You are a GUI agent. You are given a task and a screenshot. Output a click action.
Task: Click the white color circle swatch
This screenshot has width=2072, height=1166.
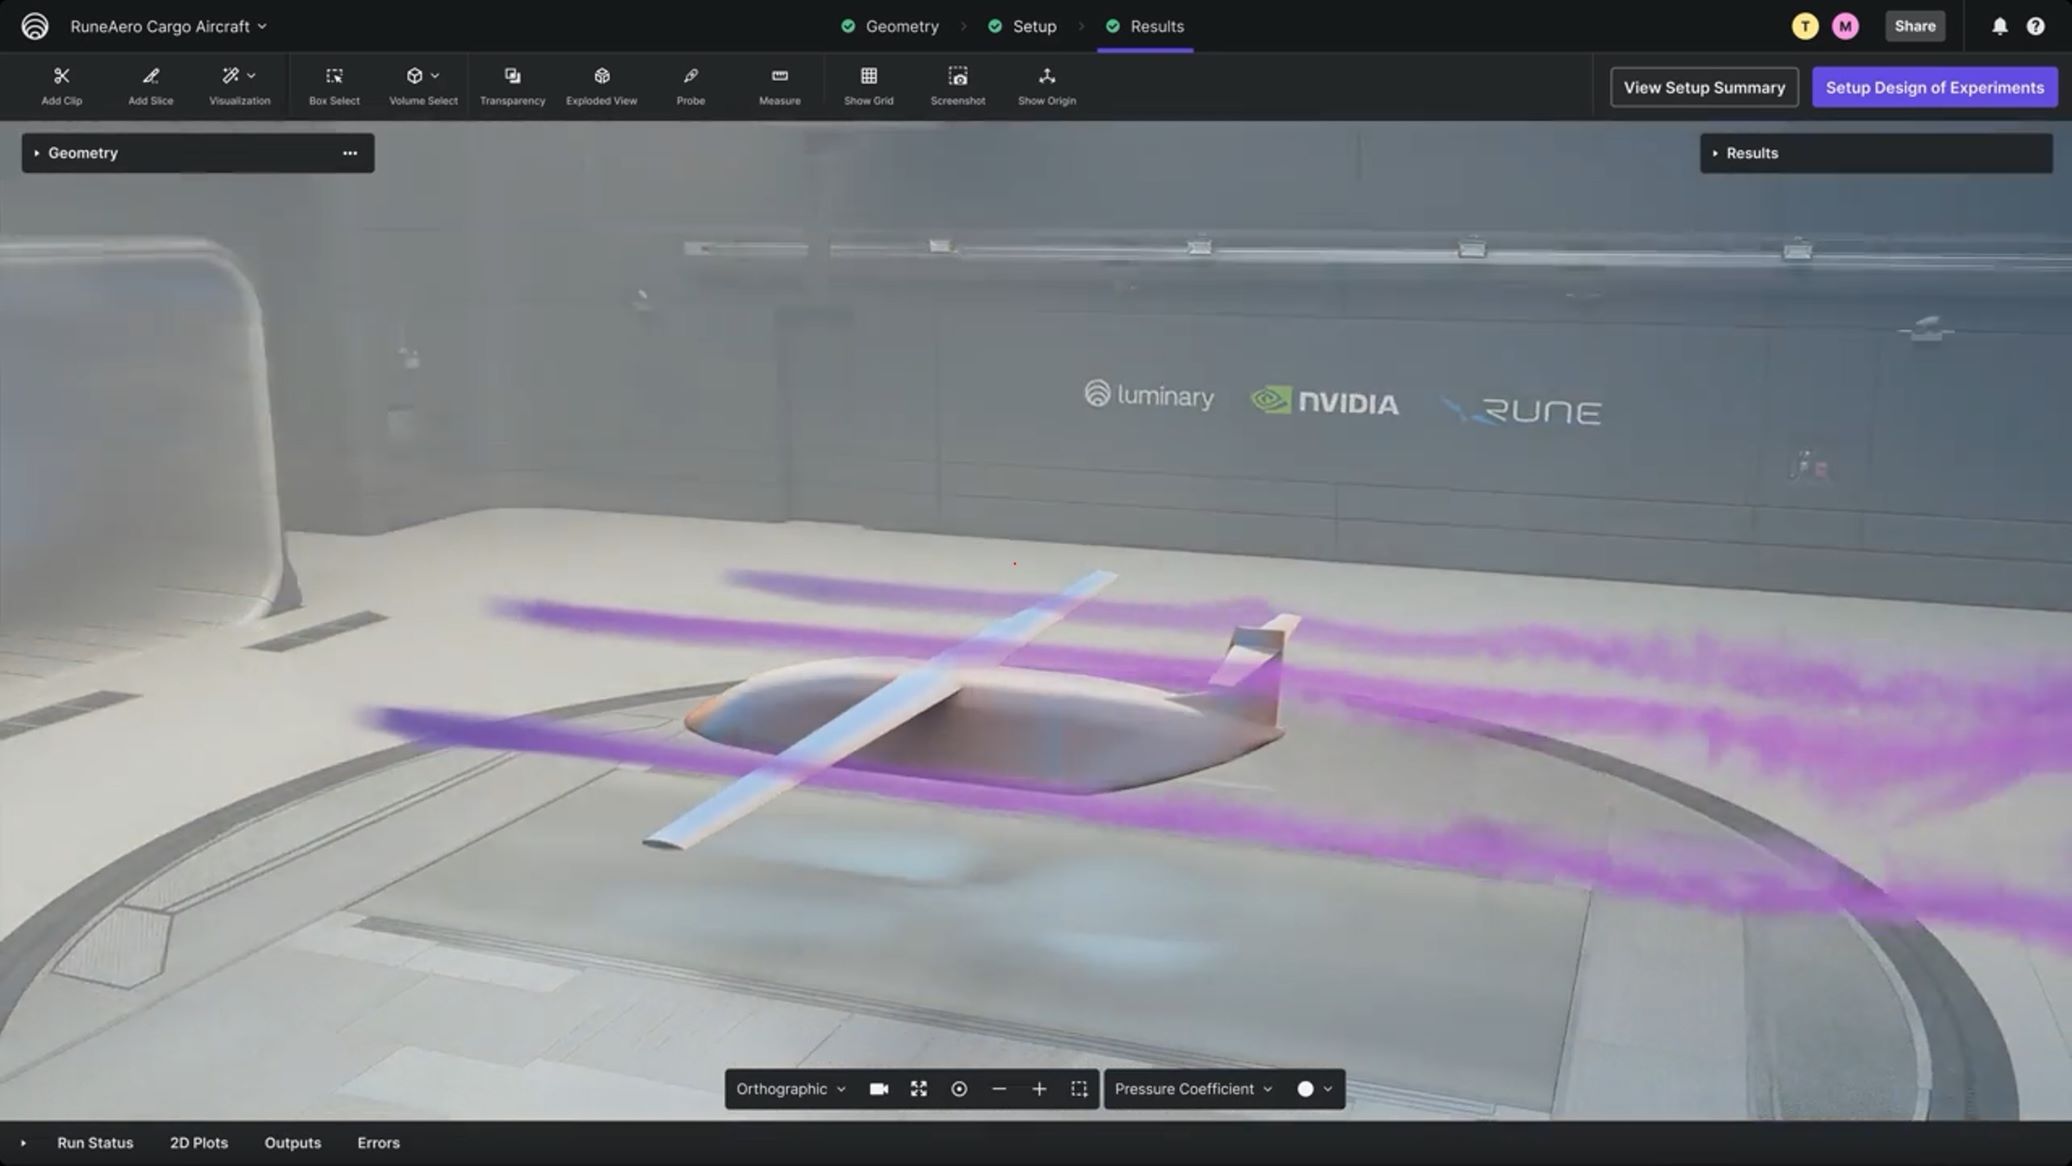(1305, 1089)
